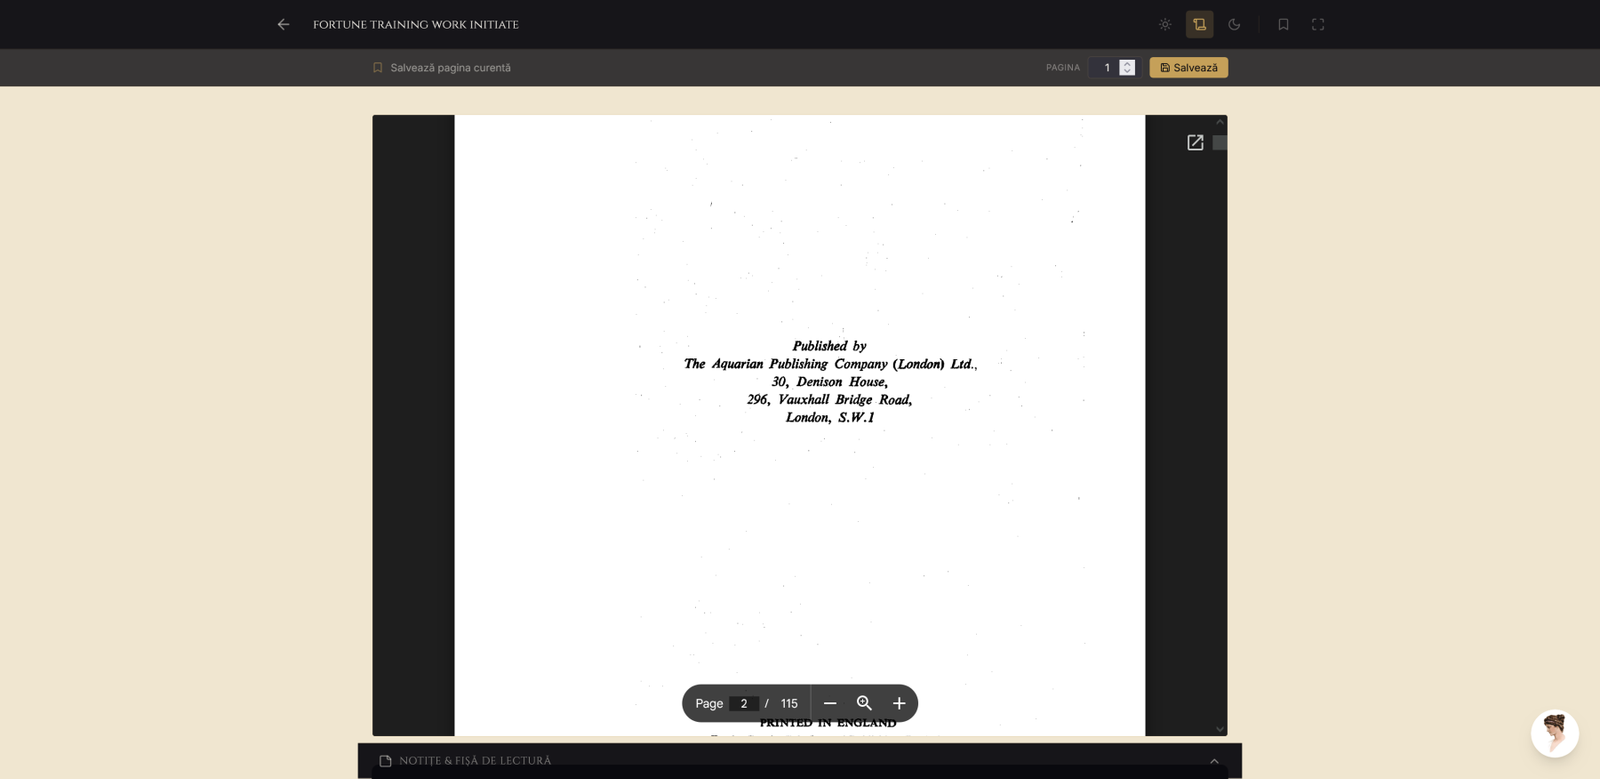Select the sepia scroll reading theme
1600x779 pixels.
pos(1199,24)
